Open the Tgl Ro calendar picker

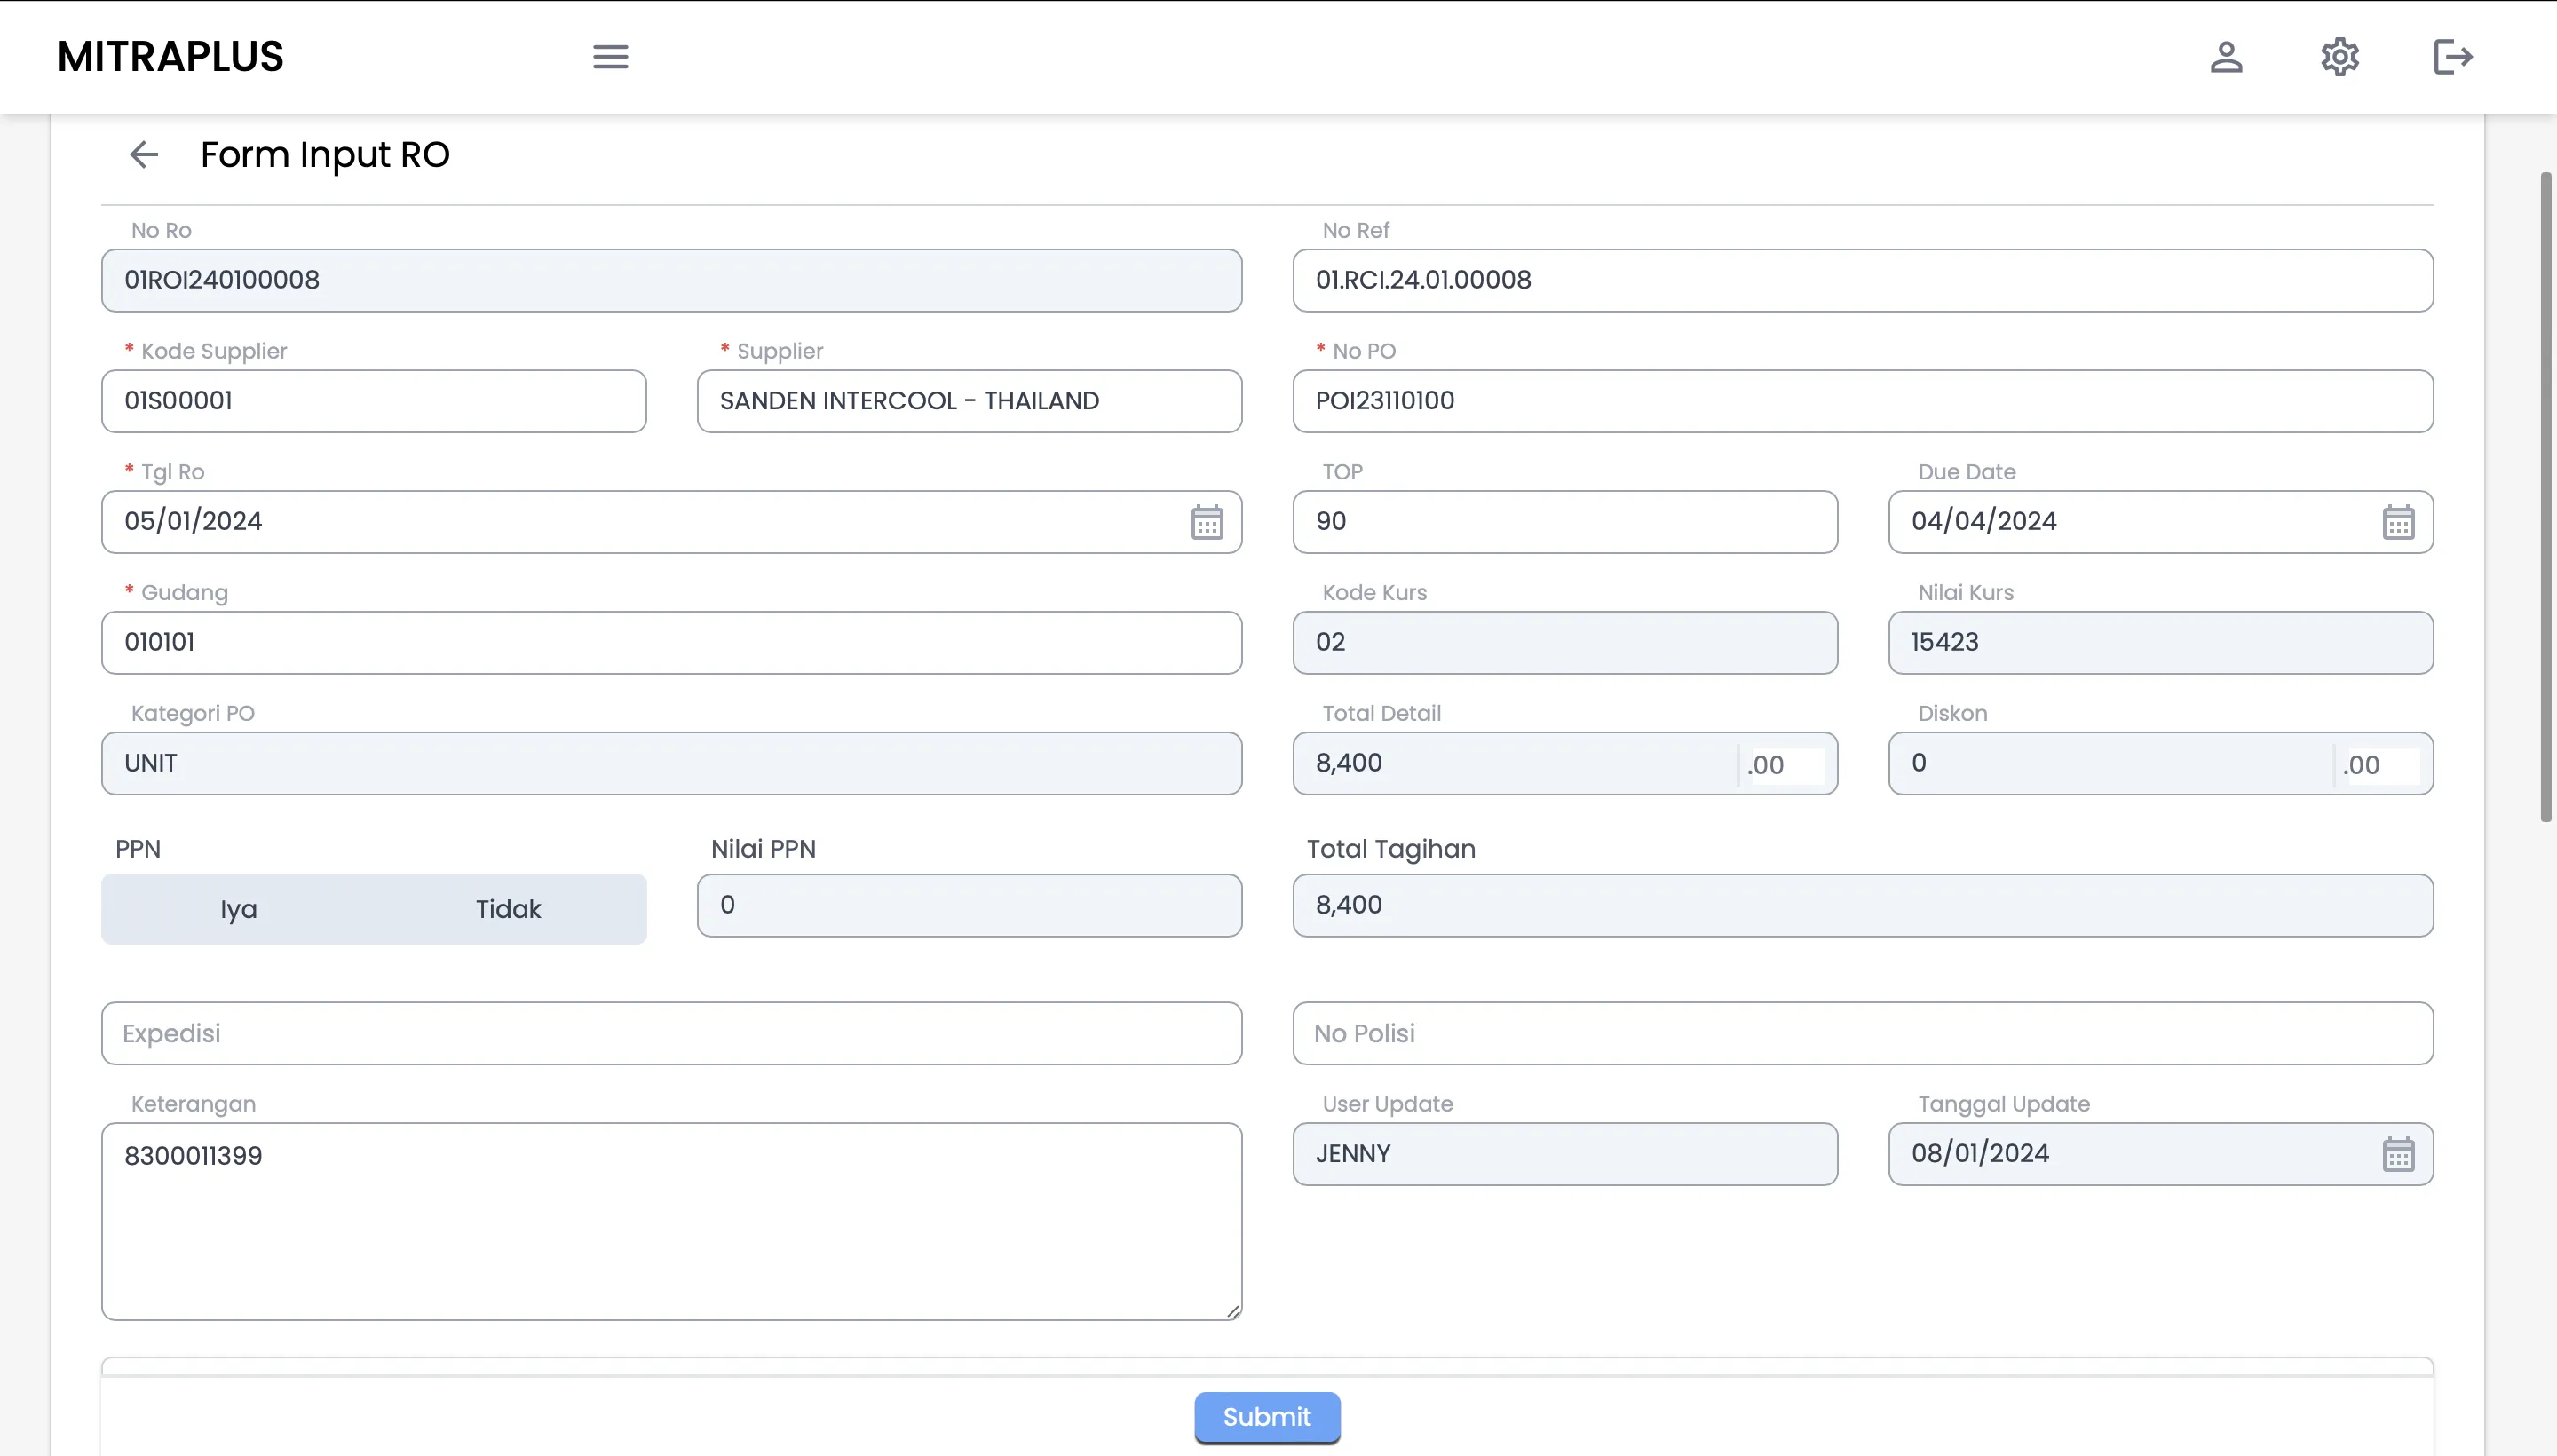1206,521
